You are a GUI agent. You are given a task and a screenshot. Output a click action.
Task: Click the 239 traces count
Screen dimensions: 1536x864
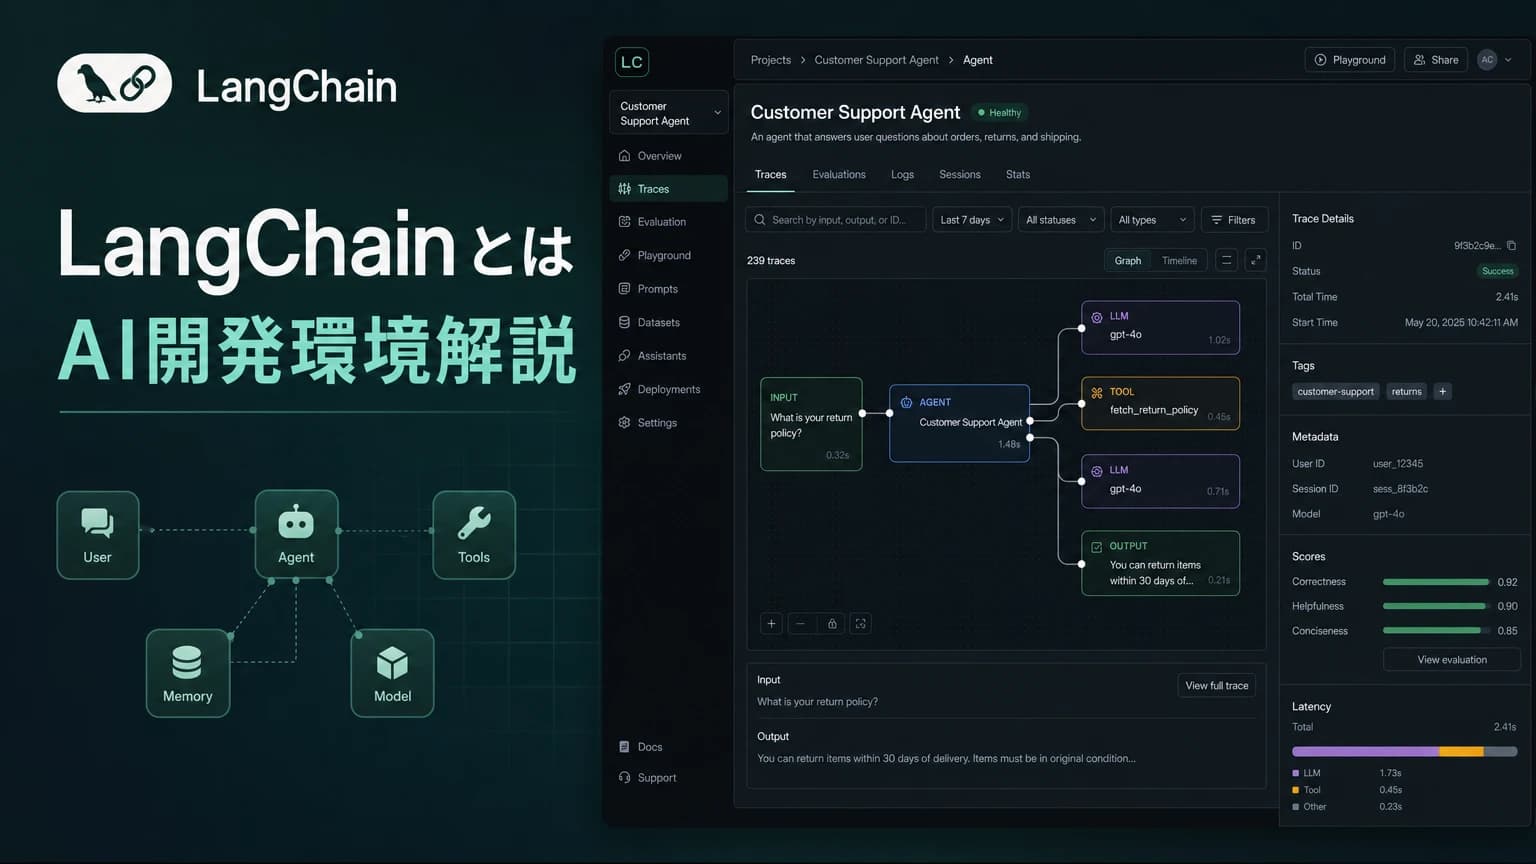[771, 261]
